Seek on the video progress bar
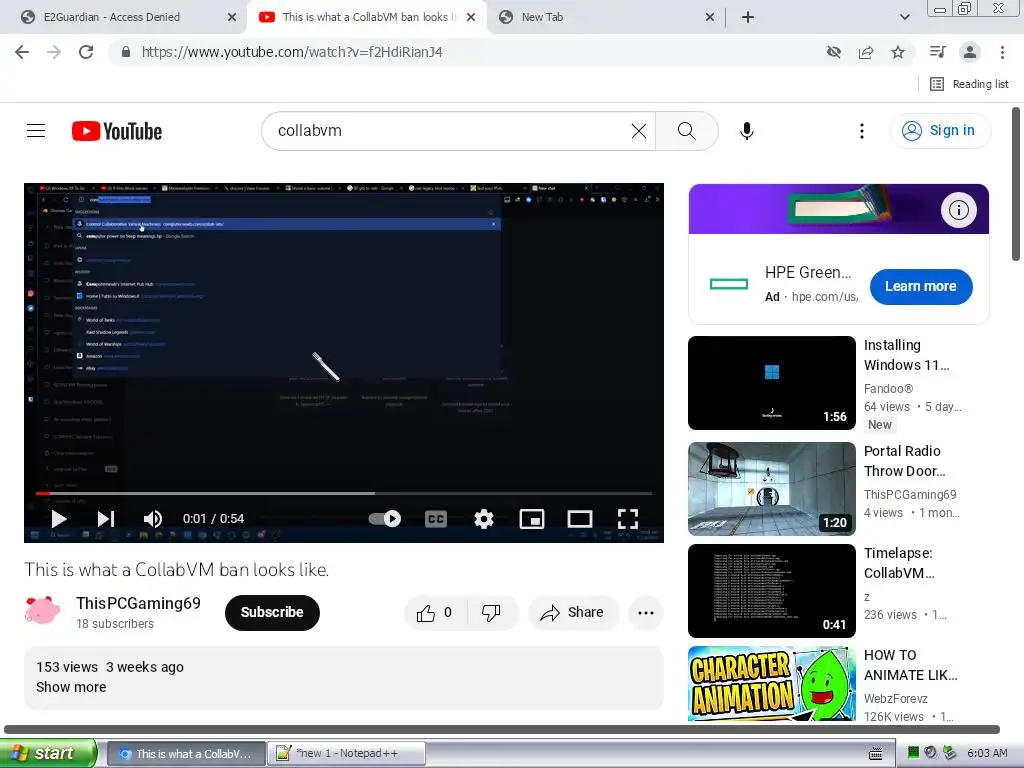The height and width of the screenshot is (768, 1024). 344,494
